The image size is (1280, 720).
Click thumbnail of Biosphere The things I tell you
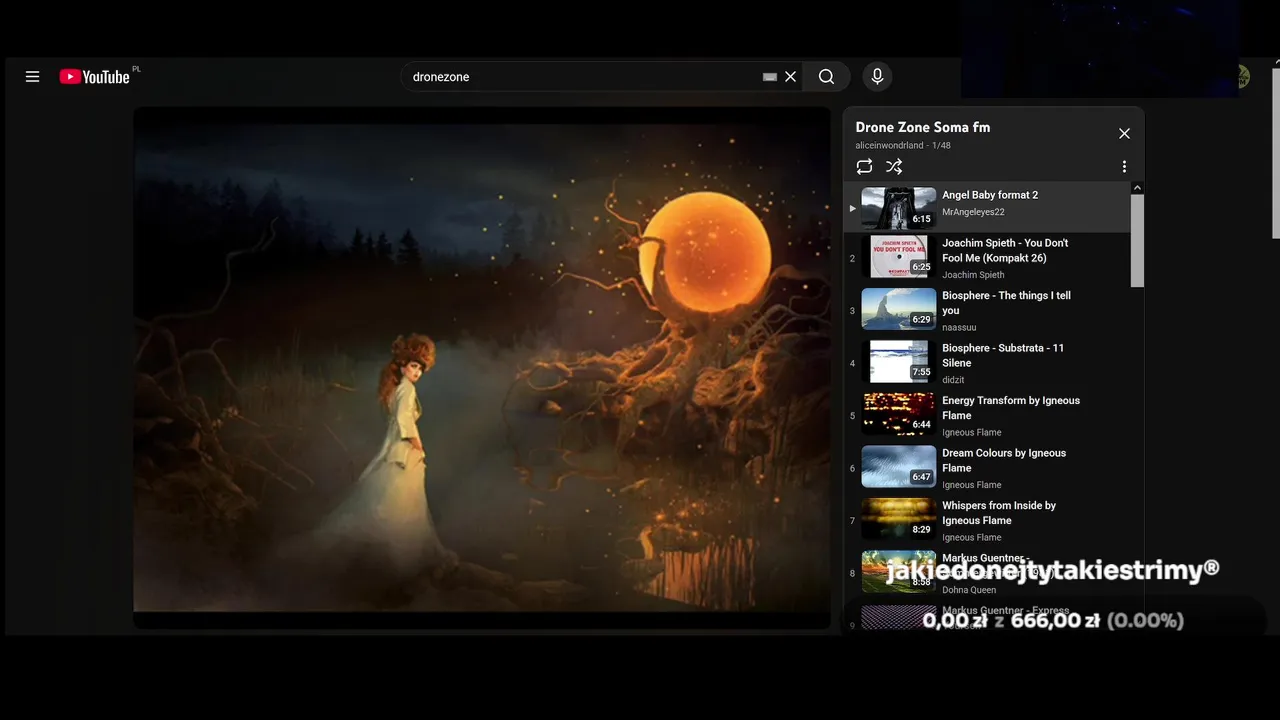(x=899, y=309)
